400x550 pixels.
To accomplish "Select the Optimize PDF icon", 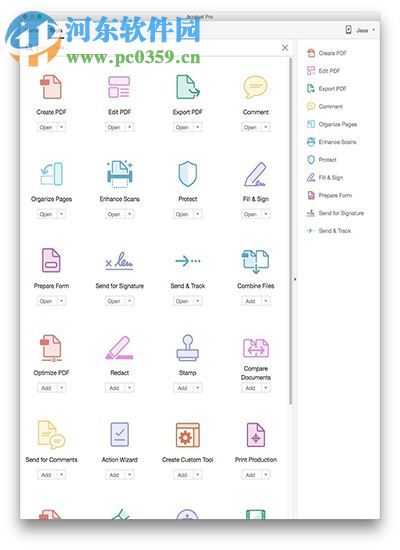I will pyautogui.click(x=51, y=348).
